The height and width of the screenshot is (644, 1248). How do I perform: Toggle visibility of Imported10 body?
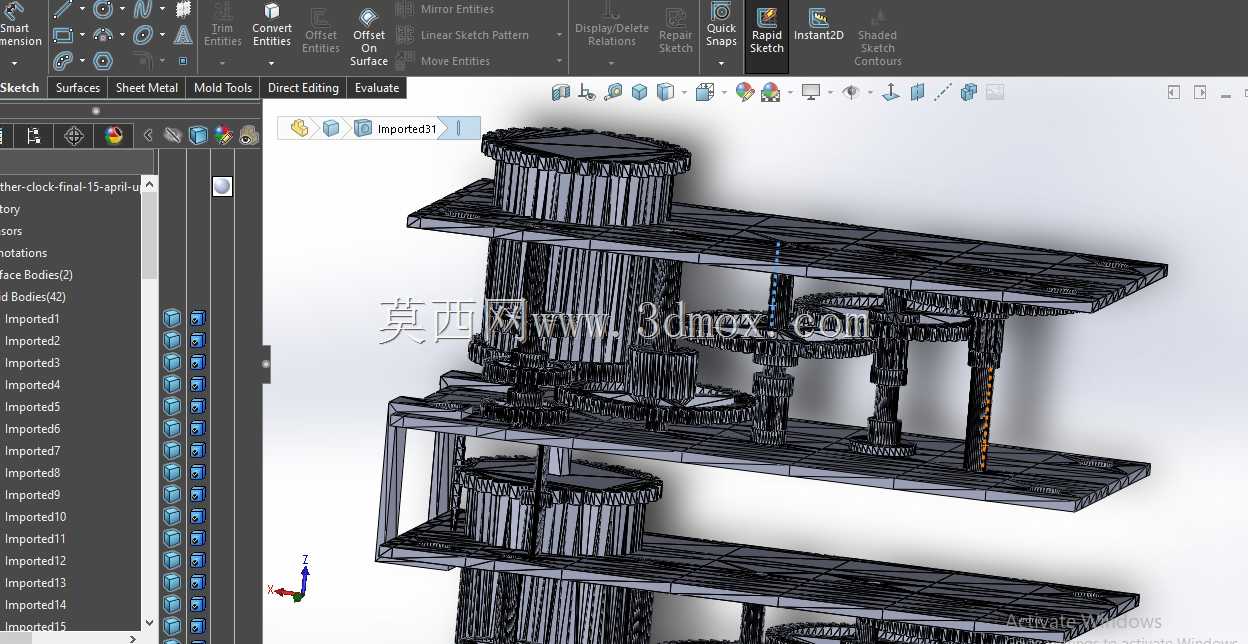click(172, 517)
